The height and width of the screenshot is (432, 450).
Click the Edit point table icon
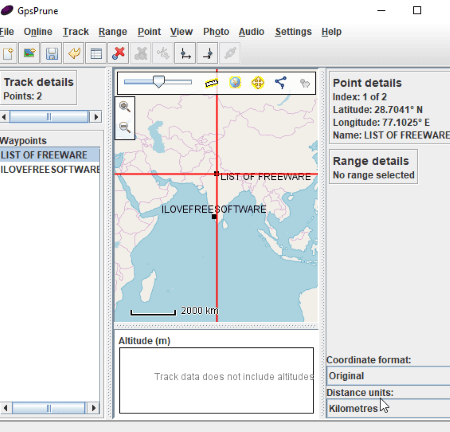tap(96, 53)
